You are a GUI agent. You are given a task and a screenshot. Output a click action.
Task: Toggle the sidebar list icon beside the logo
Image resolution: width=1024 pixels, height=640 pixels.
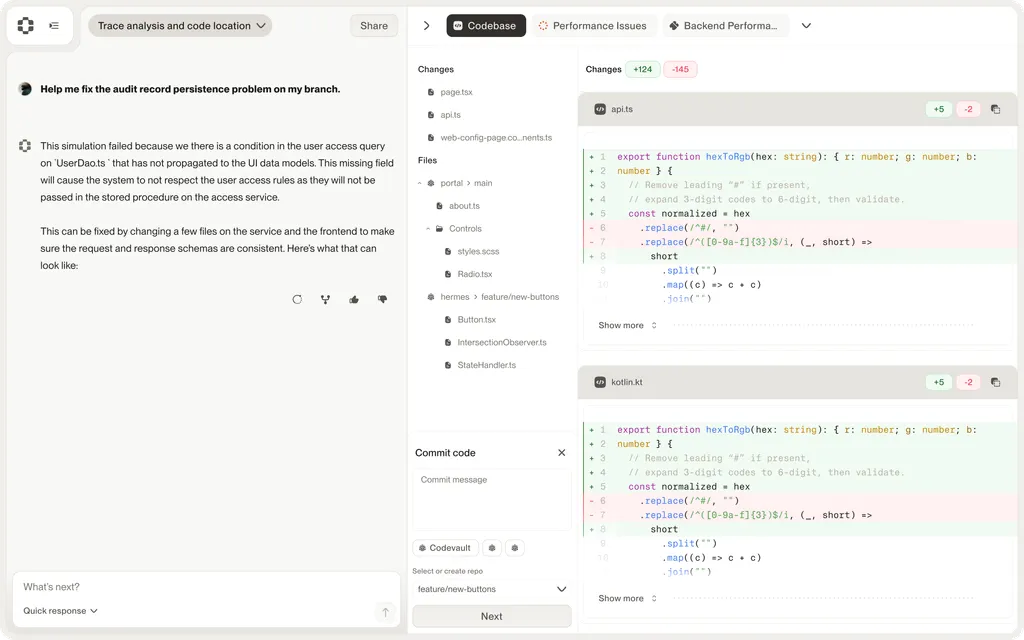click(54, 25)
